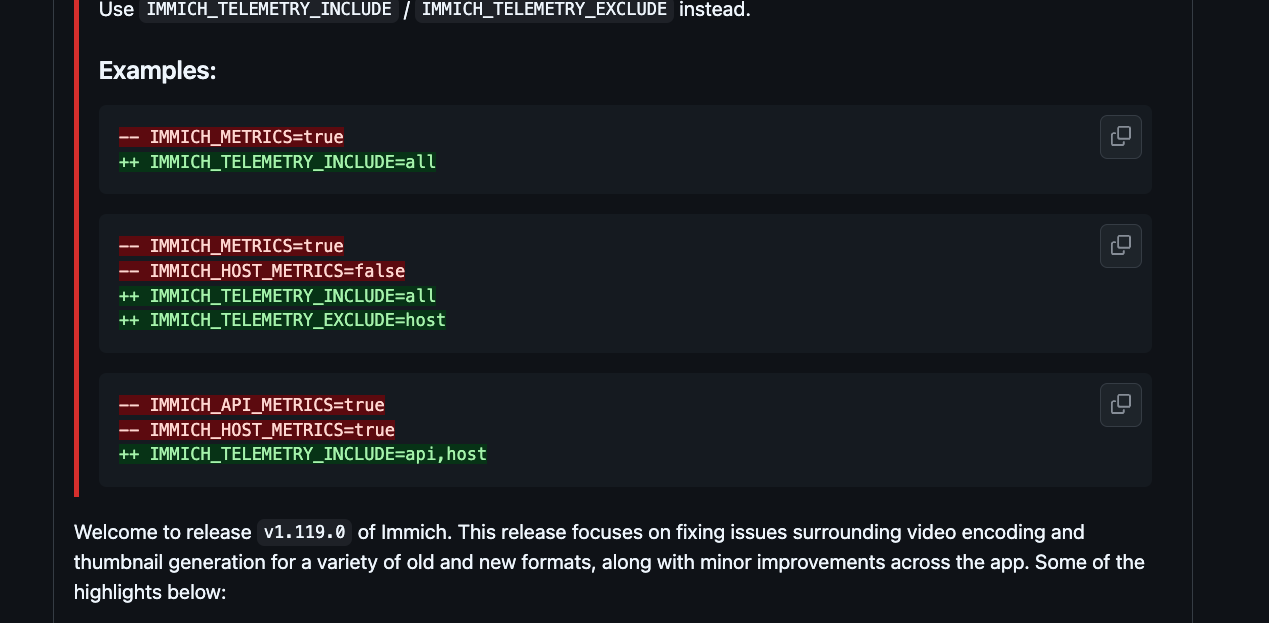Screen dimensions: 1269x623
Task: Click IMMICH_TELEMETRY_INCLUDE=all in the first code block
Action: (x=277, y=162)
